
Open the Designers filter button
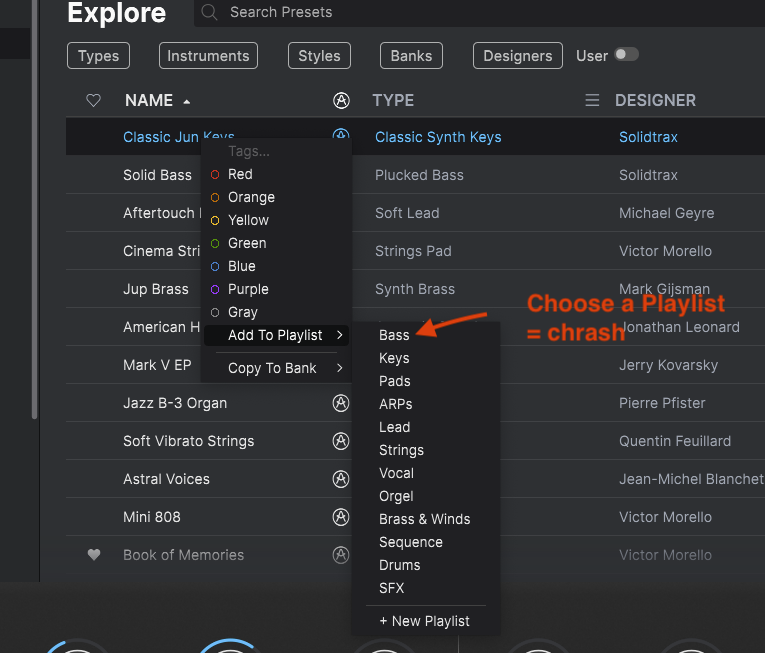point(517,56)
